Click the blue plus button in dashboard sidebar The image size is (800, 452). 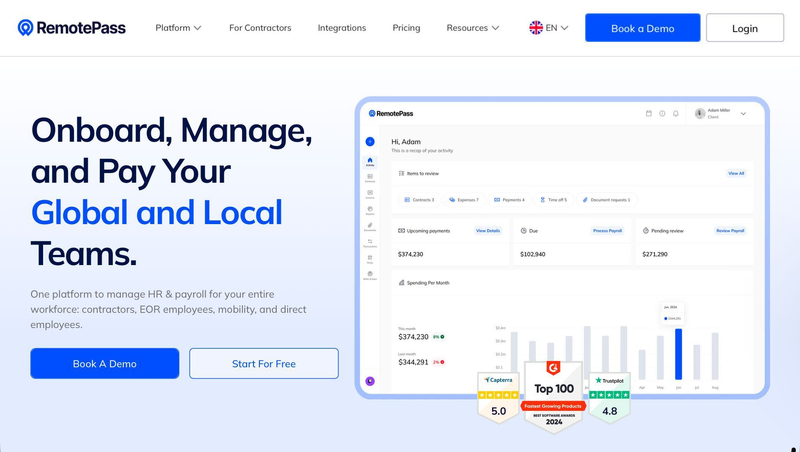tap(370, 141)
